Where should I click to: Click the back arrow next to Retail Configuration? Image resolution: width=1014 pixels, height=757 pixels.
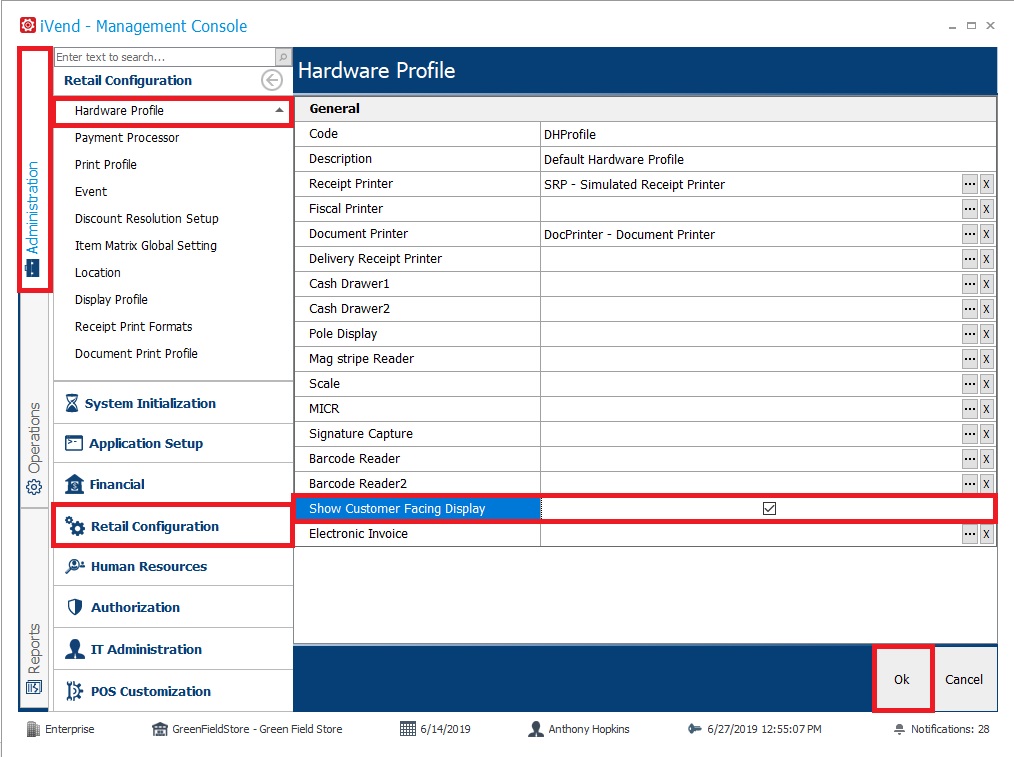[272, 80]
